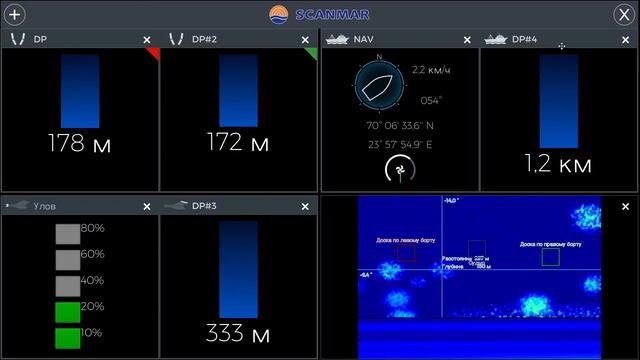This screenshot has height=360, width=640.
Task: Click the ship icon beside DP#4
Action: coord(496,39)
